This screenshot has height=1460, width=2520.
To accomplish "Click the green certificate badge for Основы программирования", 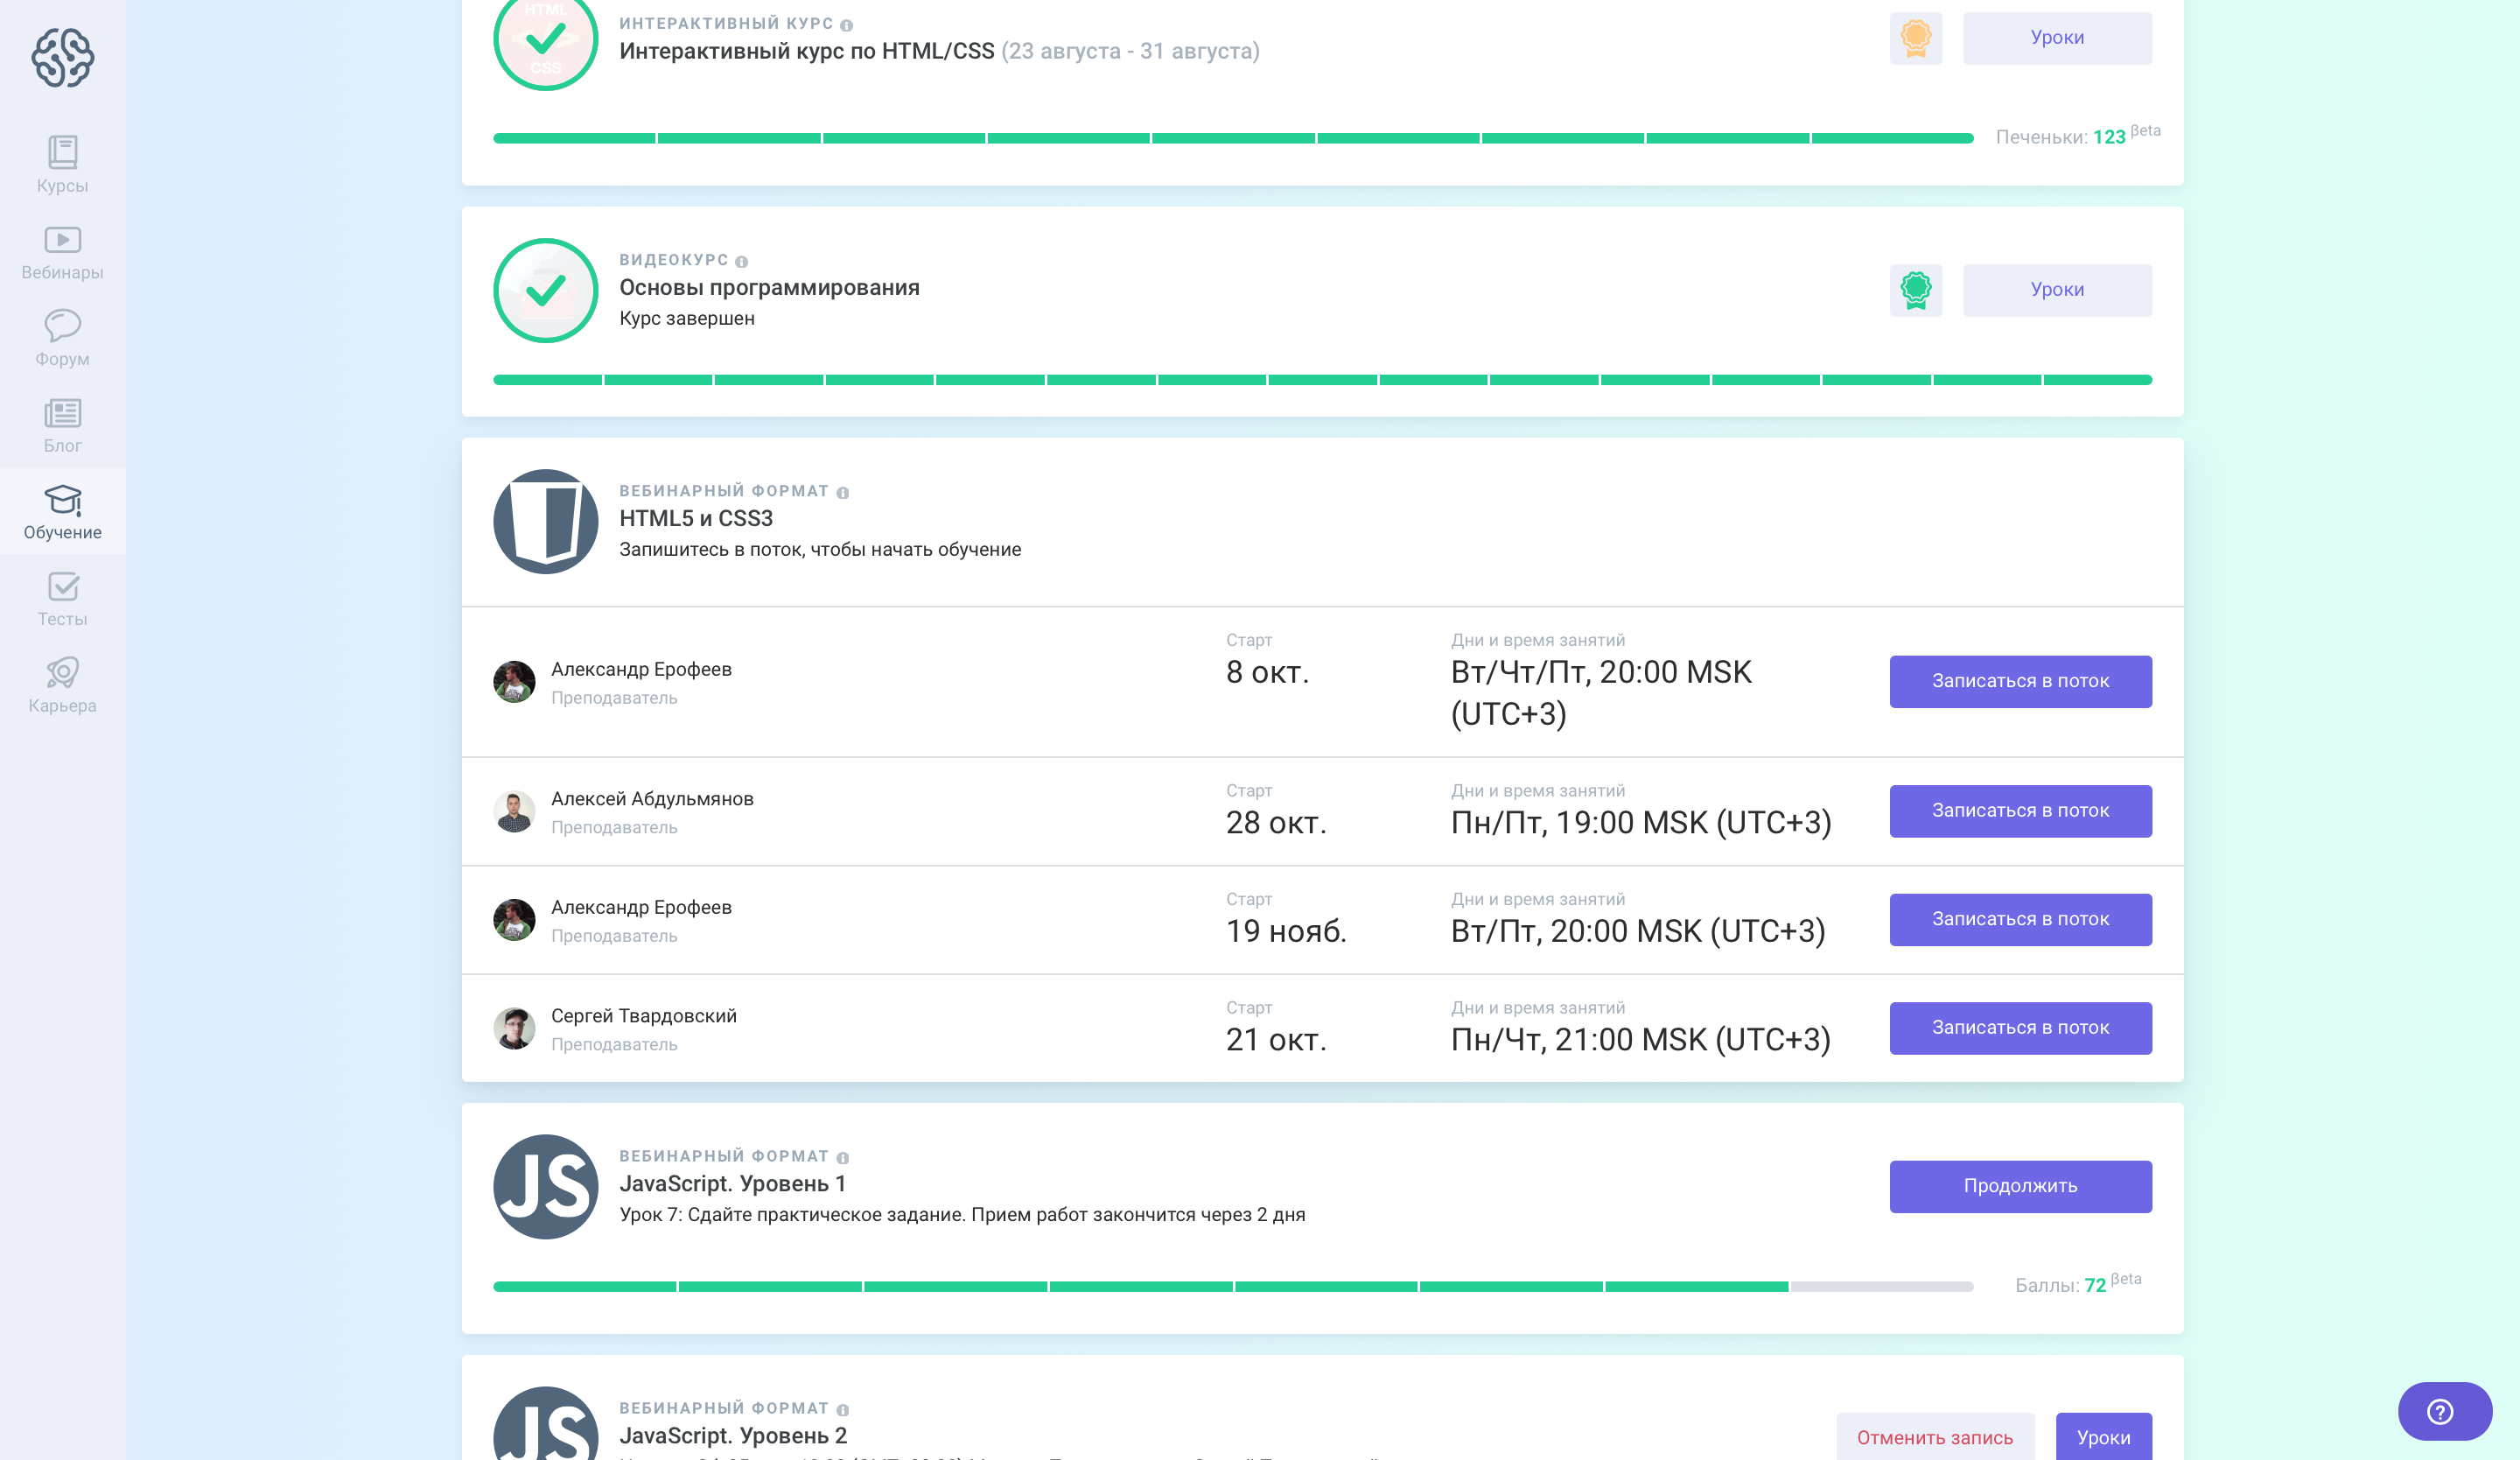I will tap(1915, 290).
